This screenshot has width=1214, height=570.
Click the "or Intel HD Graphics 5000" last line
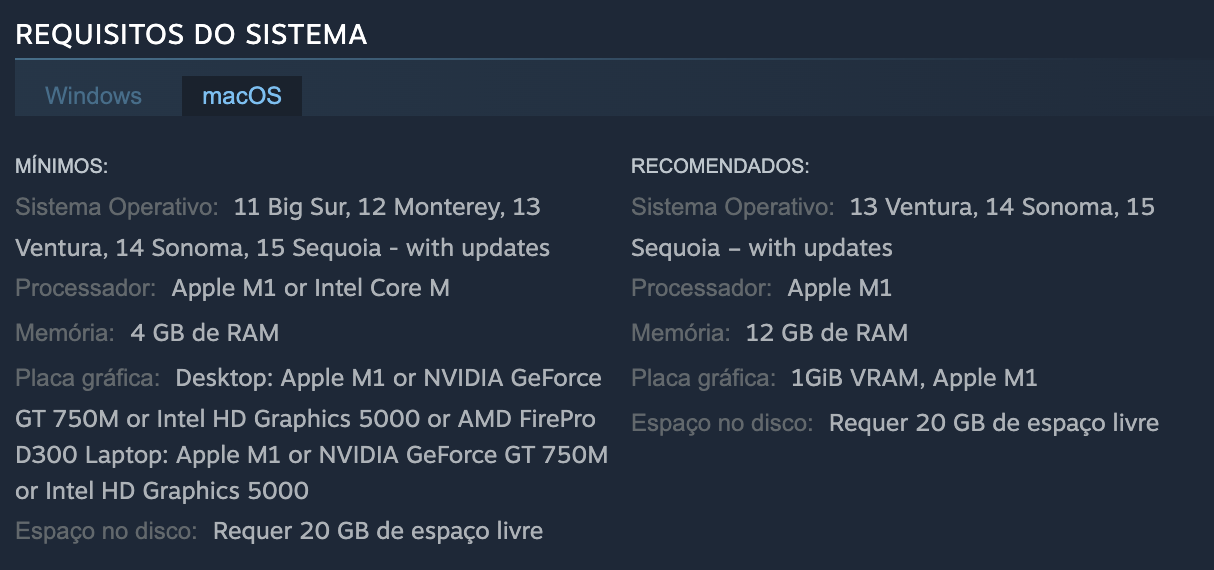(162, 490)
